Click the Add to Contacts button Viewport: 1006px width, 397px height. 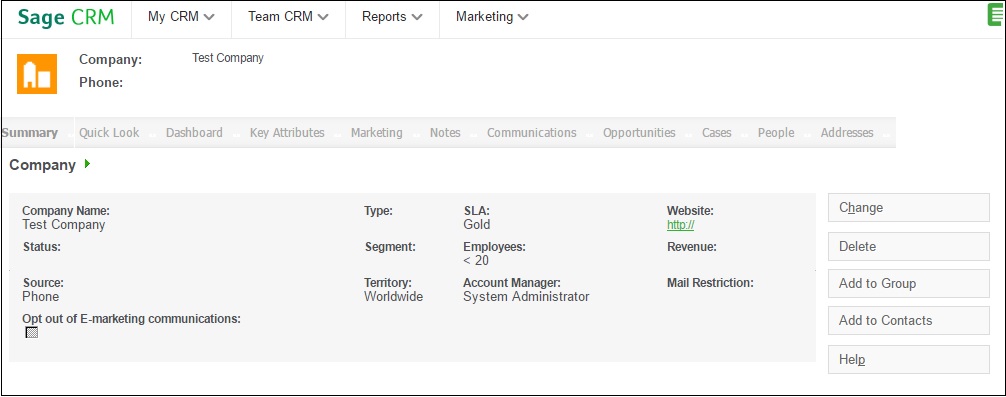click(908, 321)
